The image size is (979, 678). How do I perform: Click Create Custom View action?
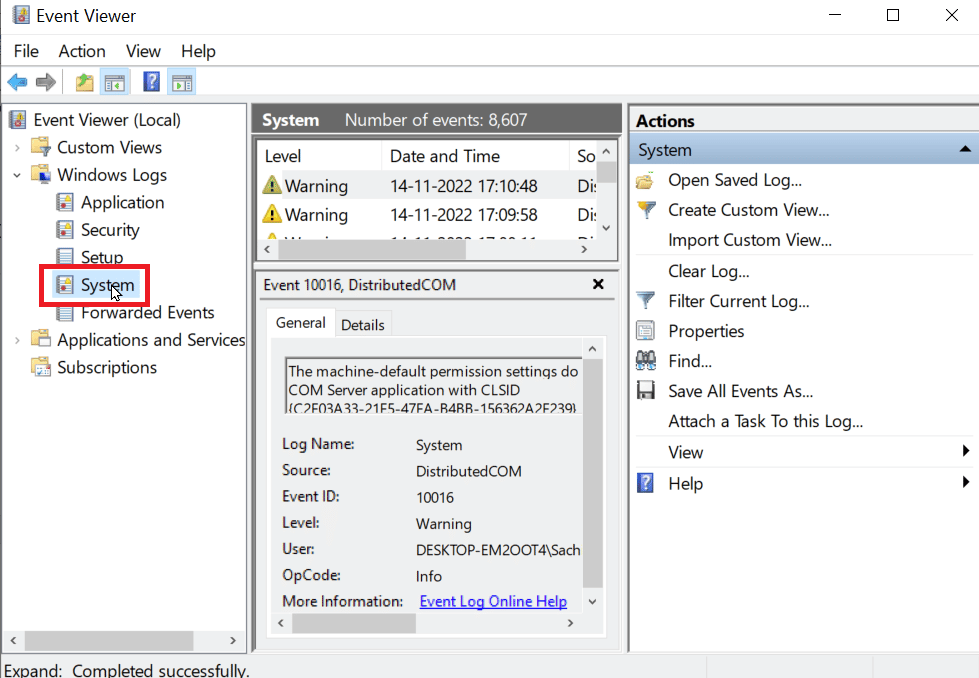pyautogui.click(x=749, y=210)
